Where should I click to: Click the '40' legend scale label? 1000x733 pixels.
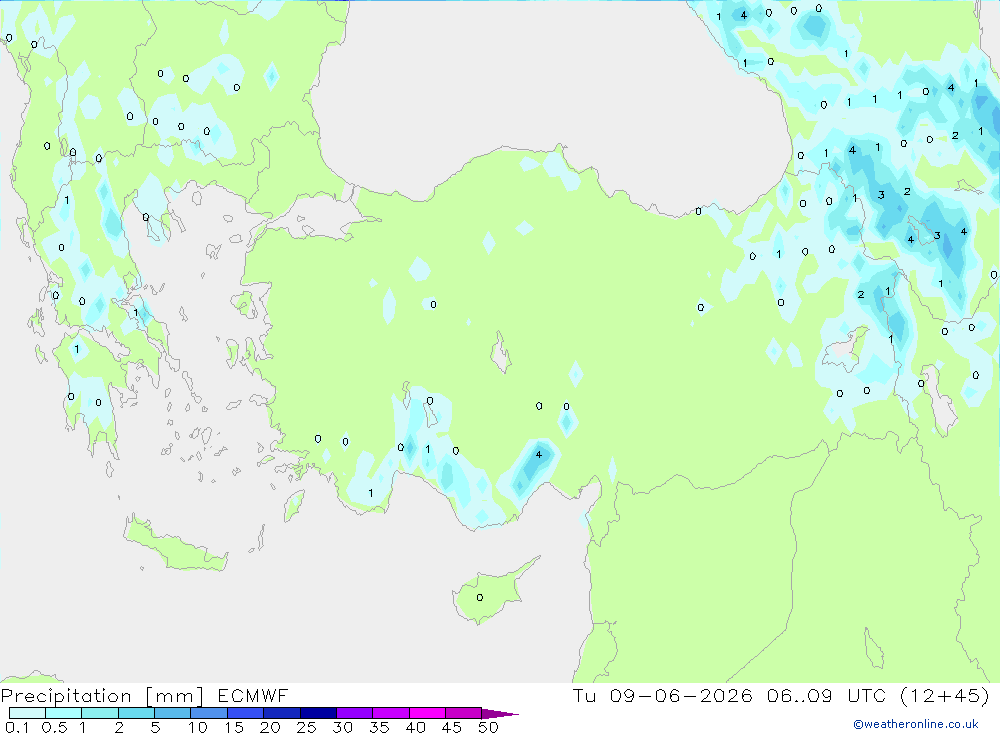tap(415, 727)
